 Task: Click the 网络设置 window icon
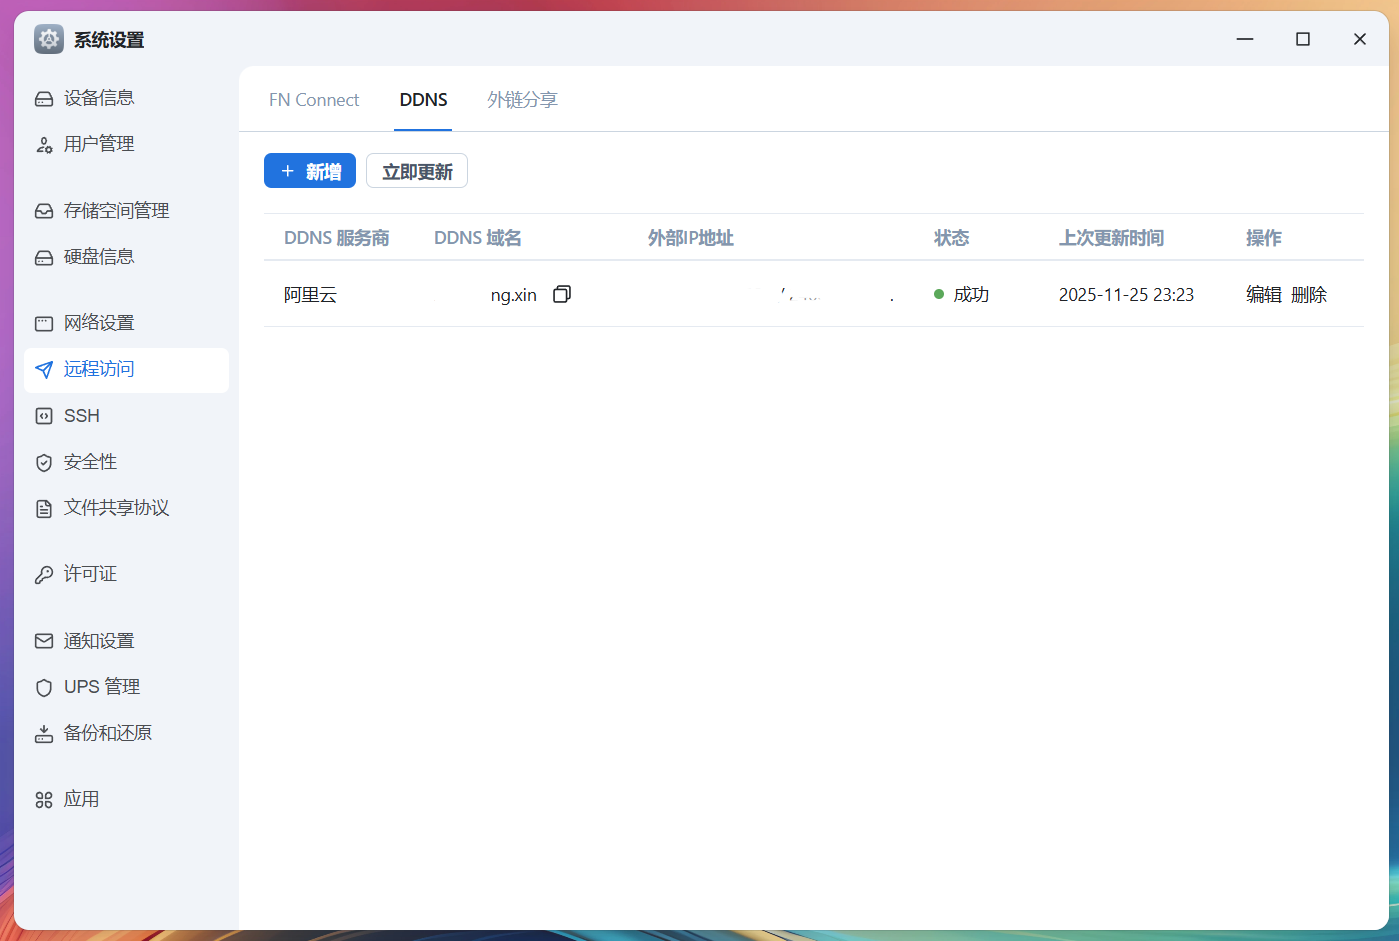point(44,323)
